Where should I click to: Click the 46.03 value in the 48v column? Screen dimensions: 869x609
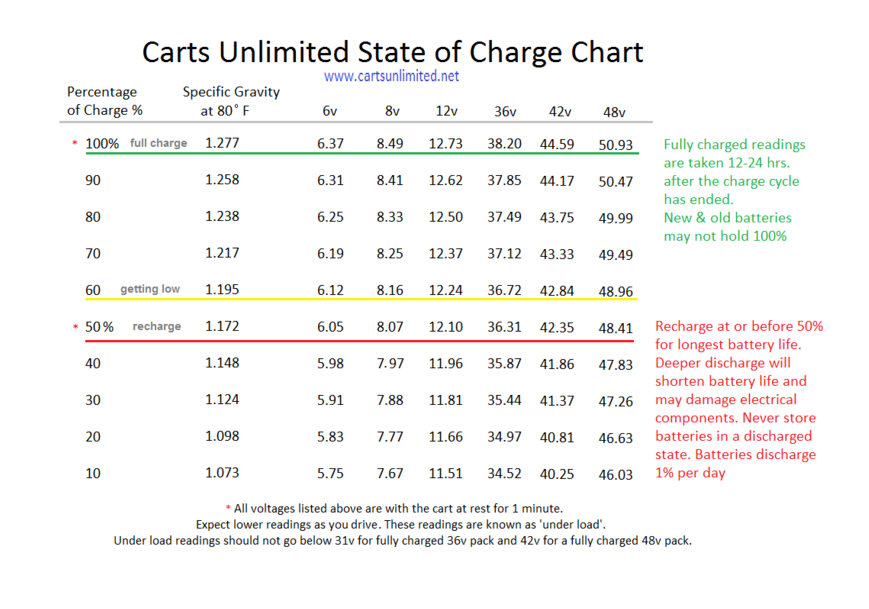pyautogui.click(x=616, y=475)
